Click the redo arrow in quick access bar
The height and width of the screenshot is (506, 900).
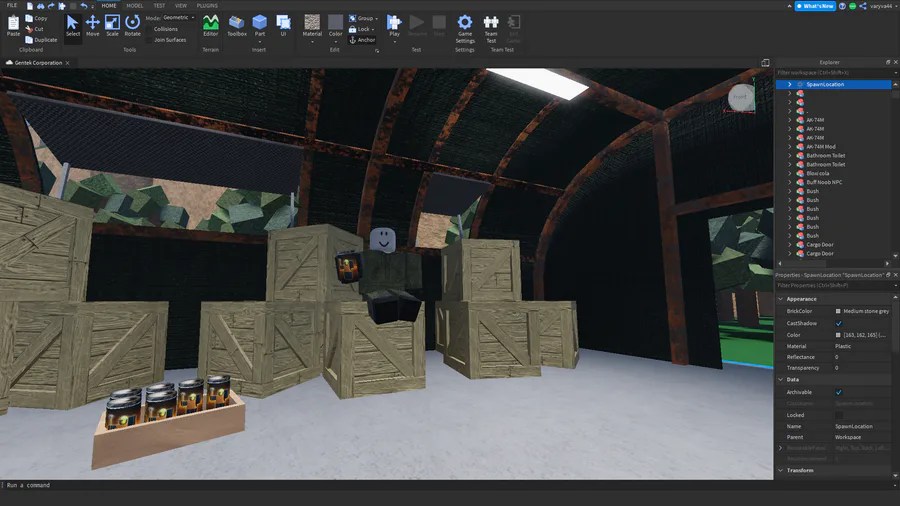pos(51,6)
